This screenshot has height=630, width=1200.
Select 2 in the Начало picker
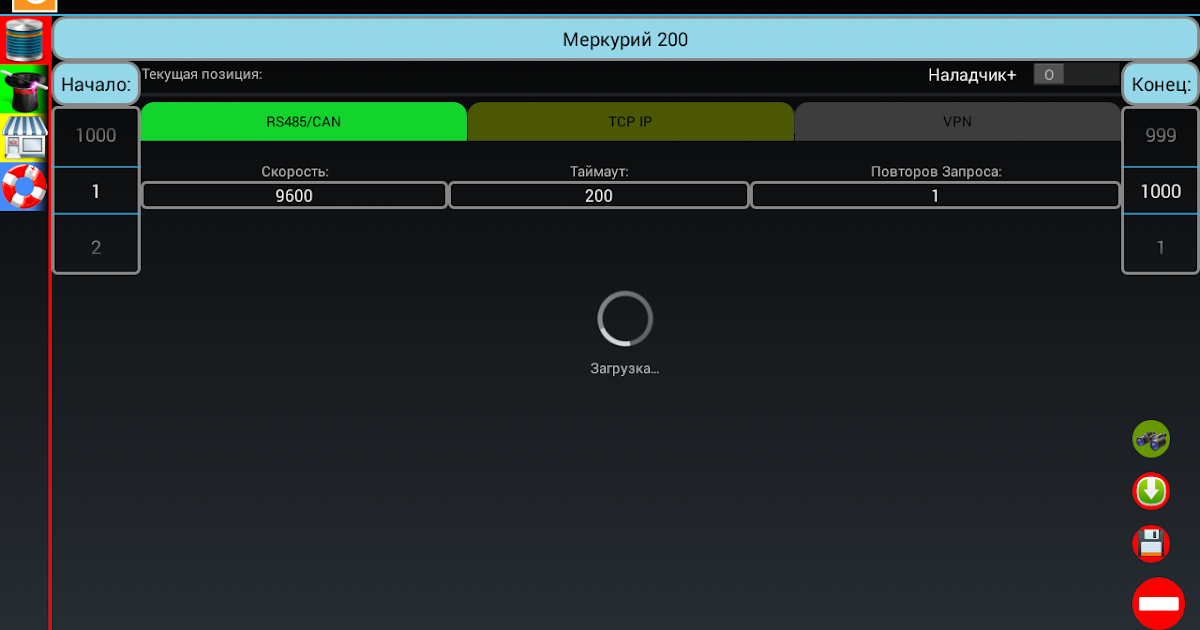[x=96, y=247]
